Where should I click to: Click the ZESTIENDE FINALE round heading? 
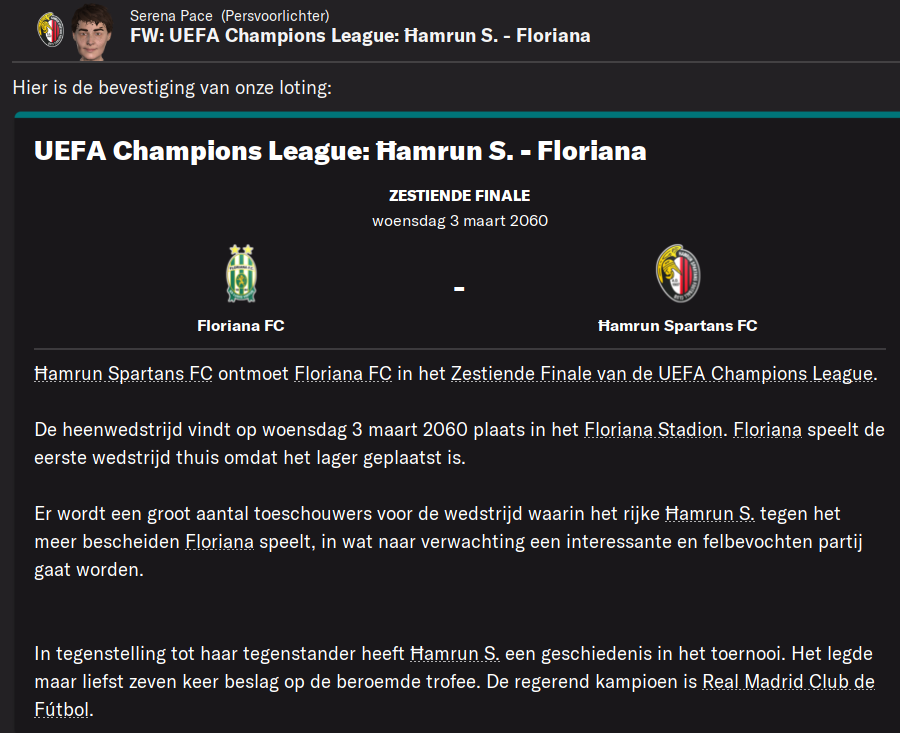pos(460,196)
